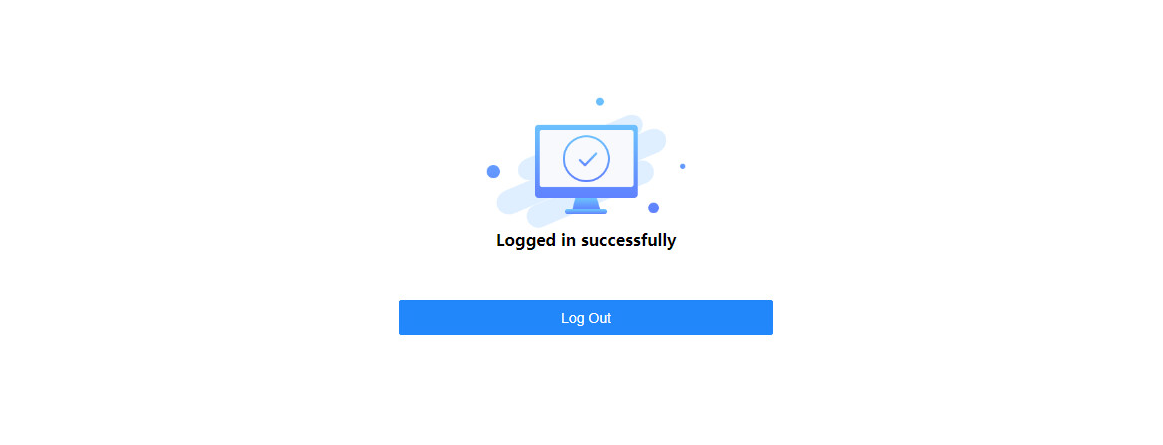Click the word "Out" on the blue button
The width and height of the screenshot is (1163, 445).
(x=600, y=318)
